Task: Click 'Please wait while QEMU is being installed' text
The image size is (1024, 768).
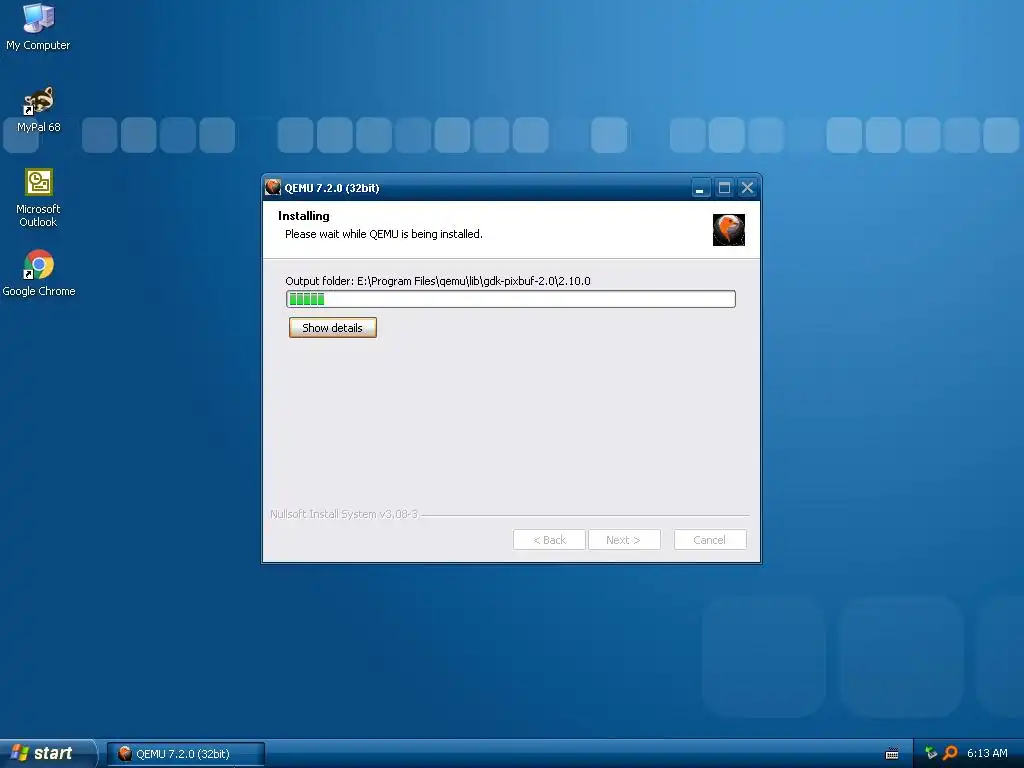Action: (383, 234)
